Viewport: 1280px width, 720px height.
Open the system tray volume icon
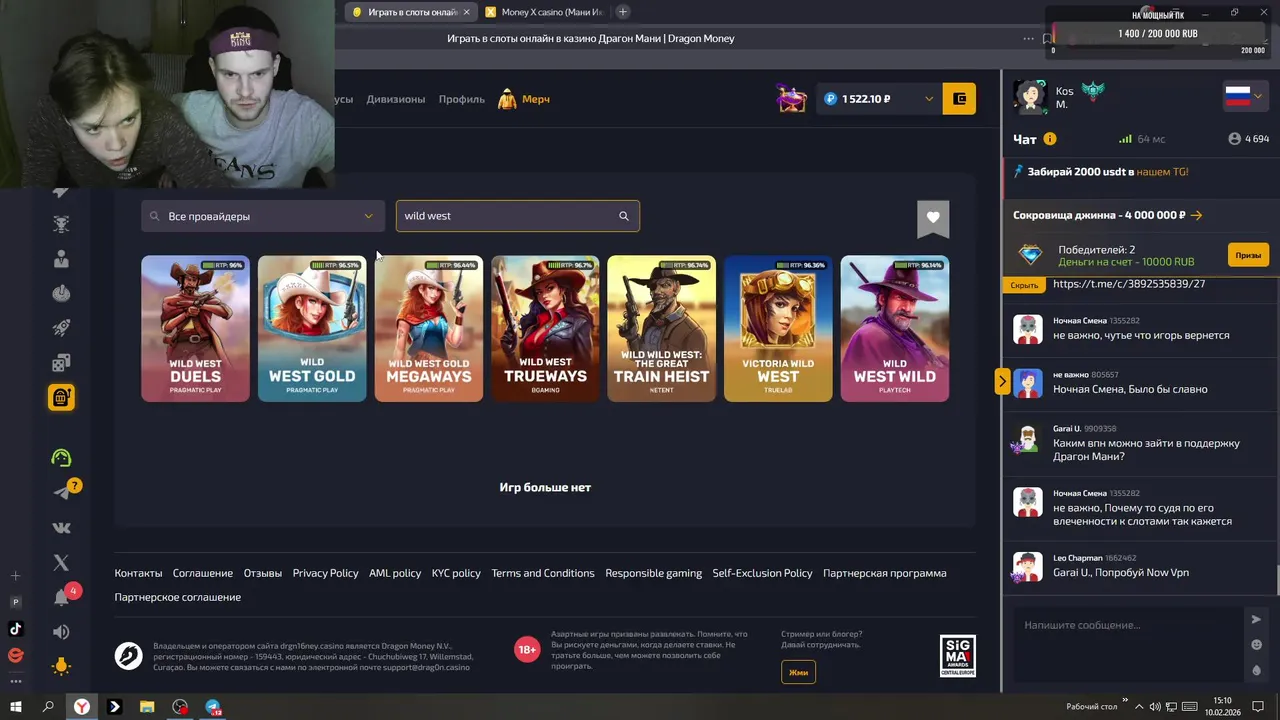1155,707
